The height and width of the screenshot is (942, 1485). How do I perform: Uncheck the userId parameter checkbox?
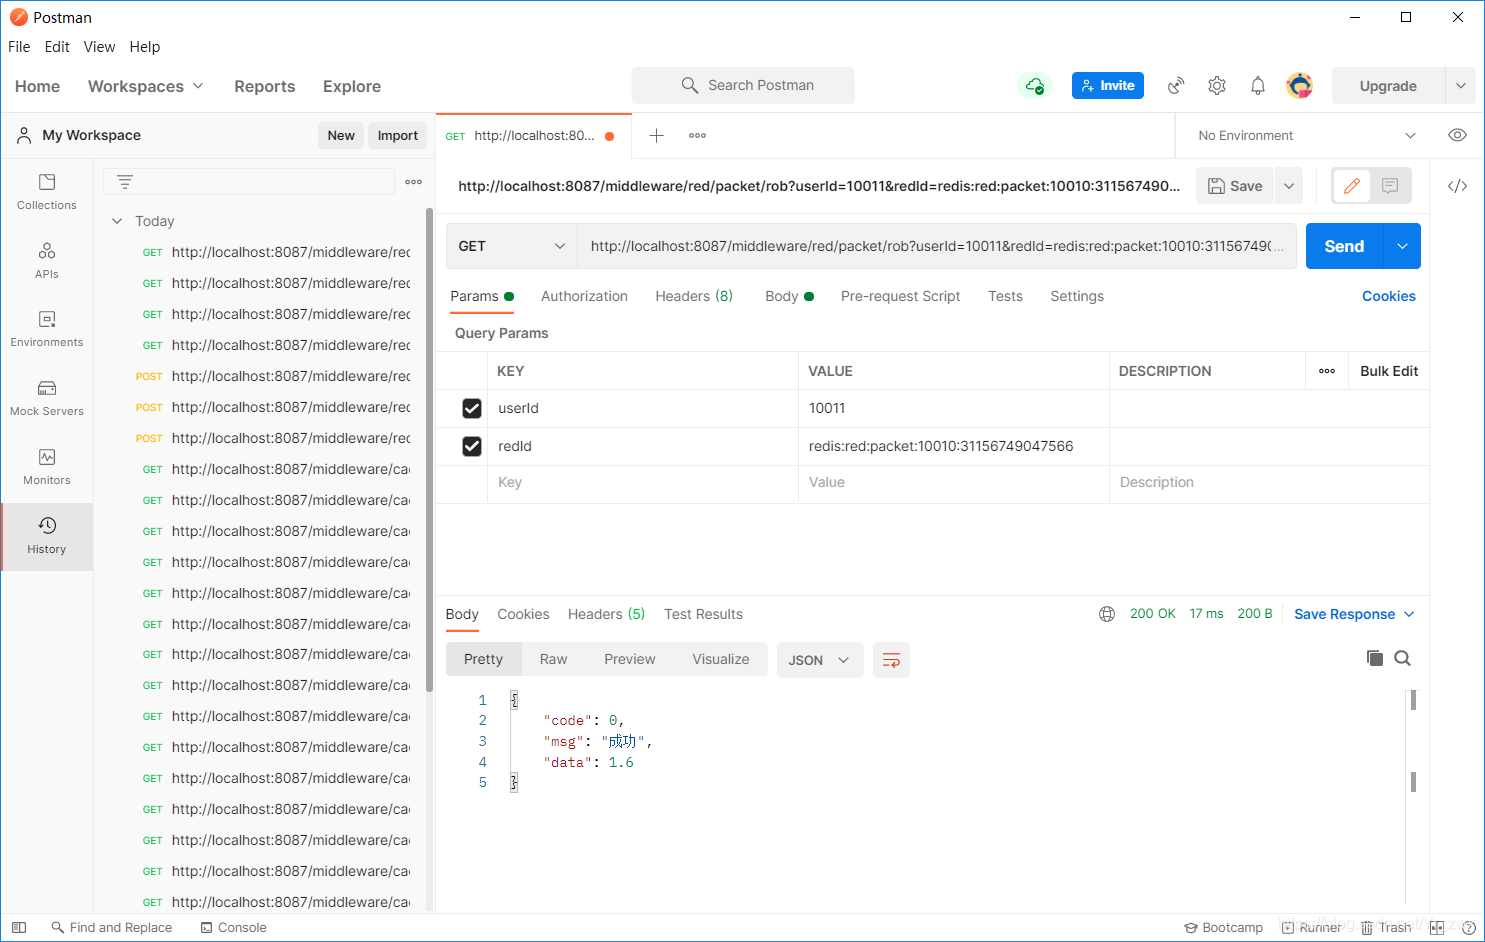pos(472,408)
